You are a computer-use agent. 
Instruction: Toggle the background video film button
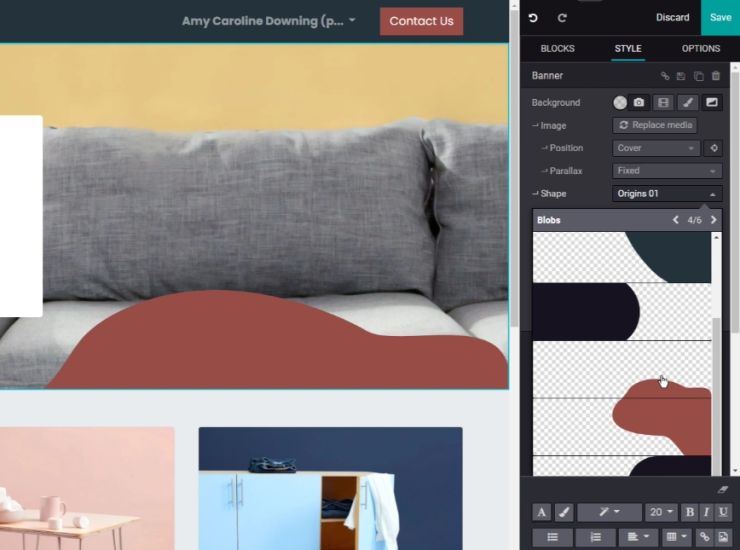tap(663, 102)
